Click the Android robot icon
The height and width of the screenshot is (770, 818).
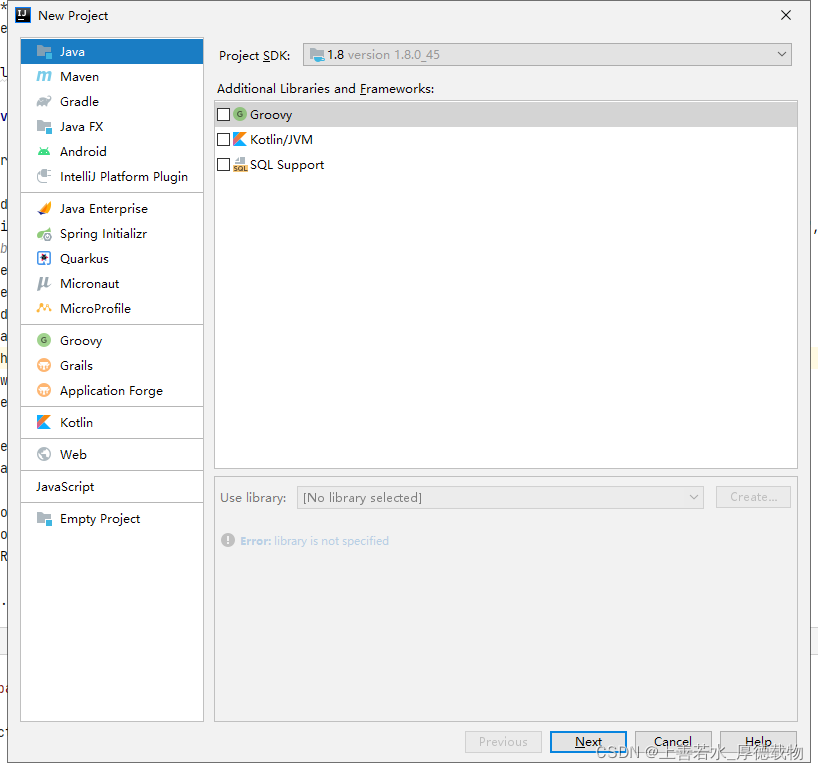coord(44,152)
